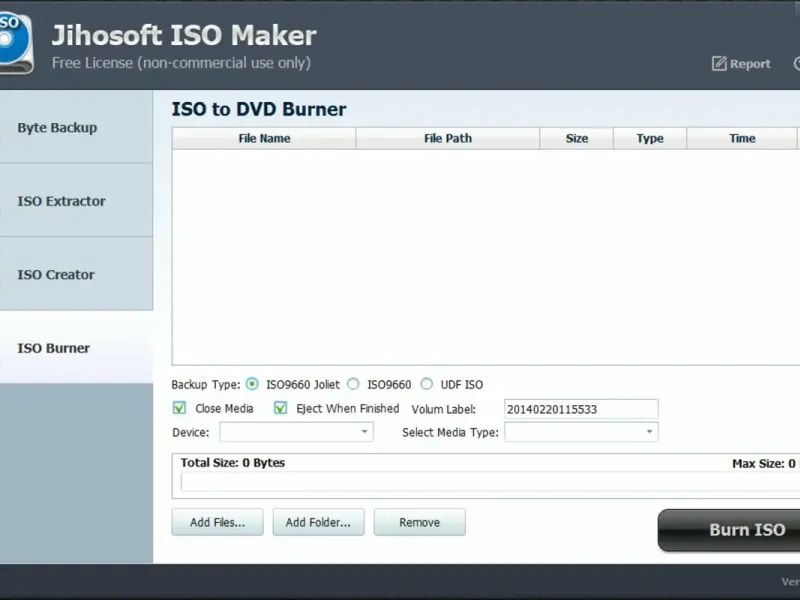Click the Jihosoft ISO Maker disc logo

pos(15,43)
